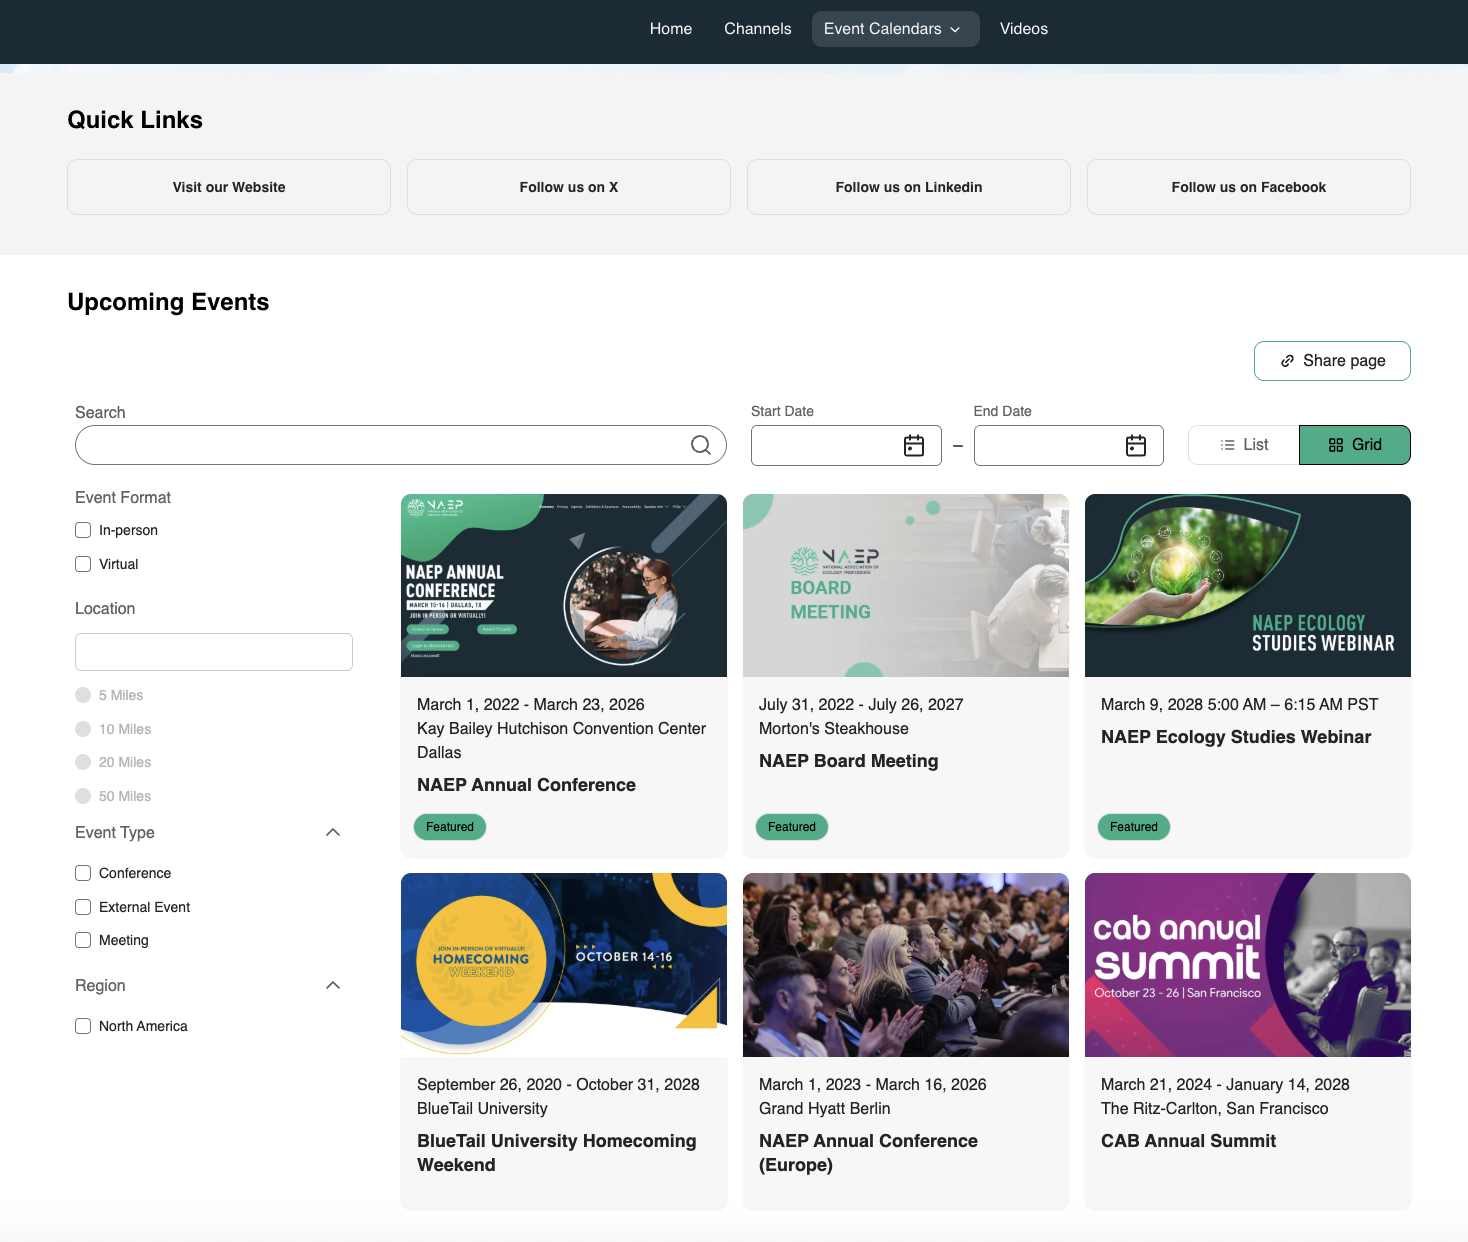
Task: Enable the External Event type filter
Action: (83, 907)
